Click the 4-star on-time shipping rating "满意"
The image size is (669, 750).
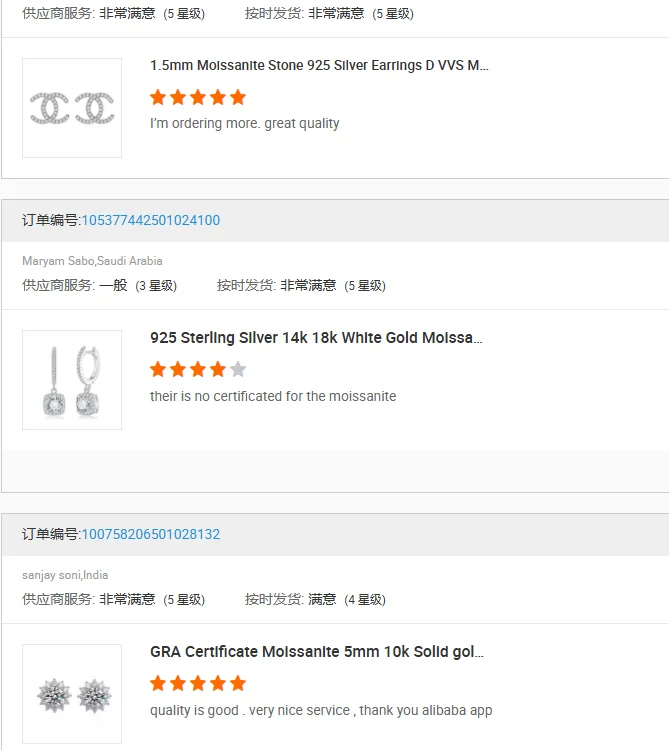(x=322, y=599)
